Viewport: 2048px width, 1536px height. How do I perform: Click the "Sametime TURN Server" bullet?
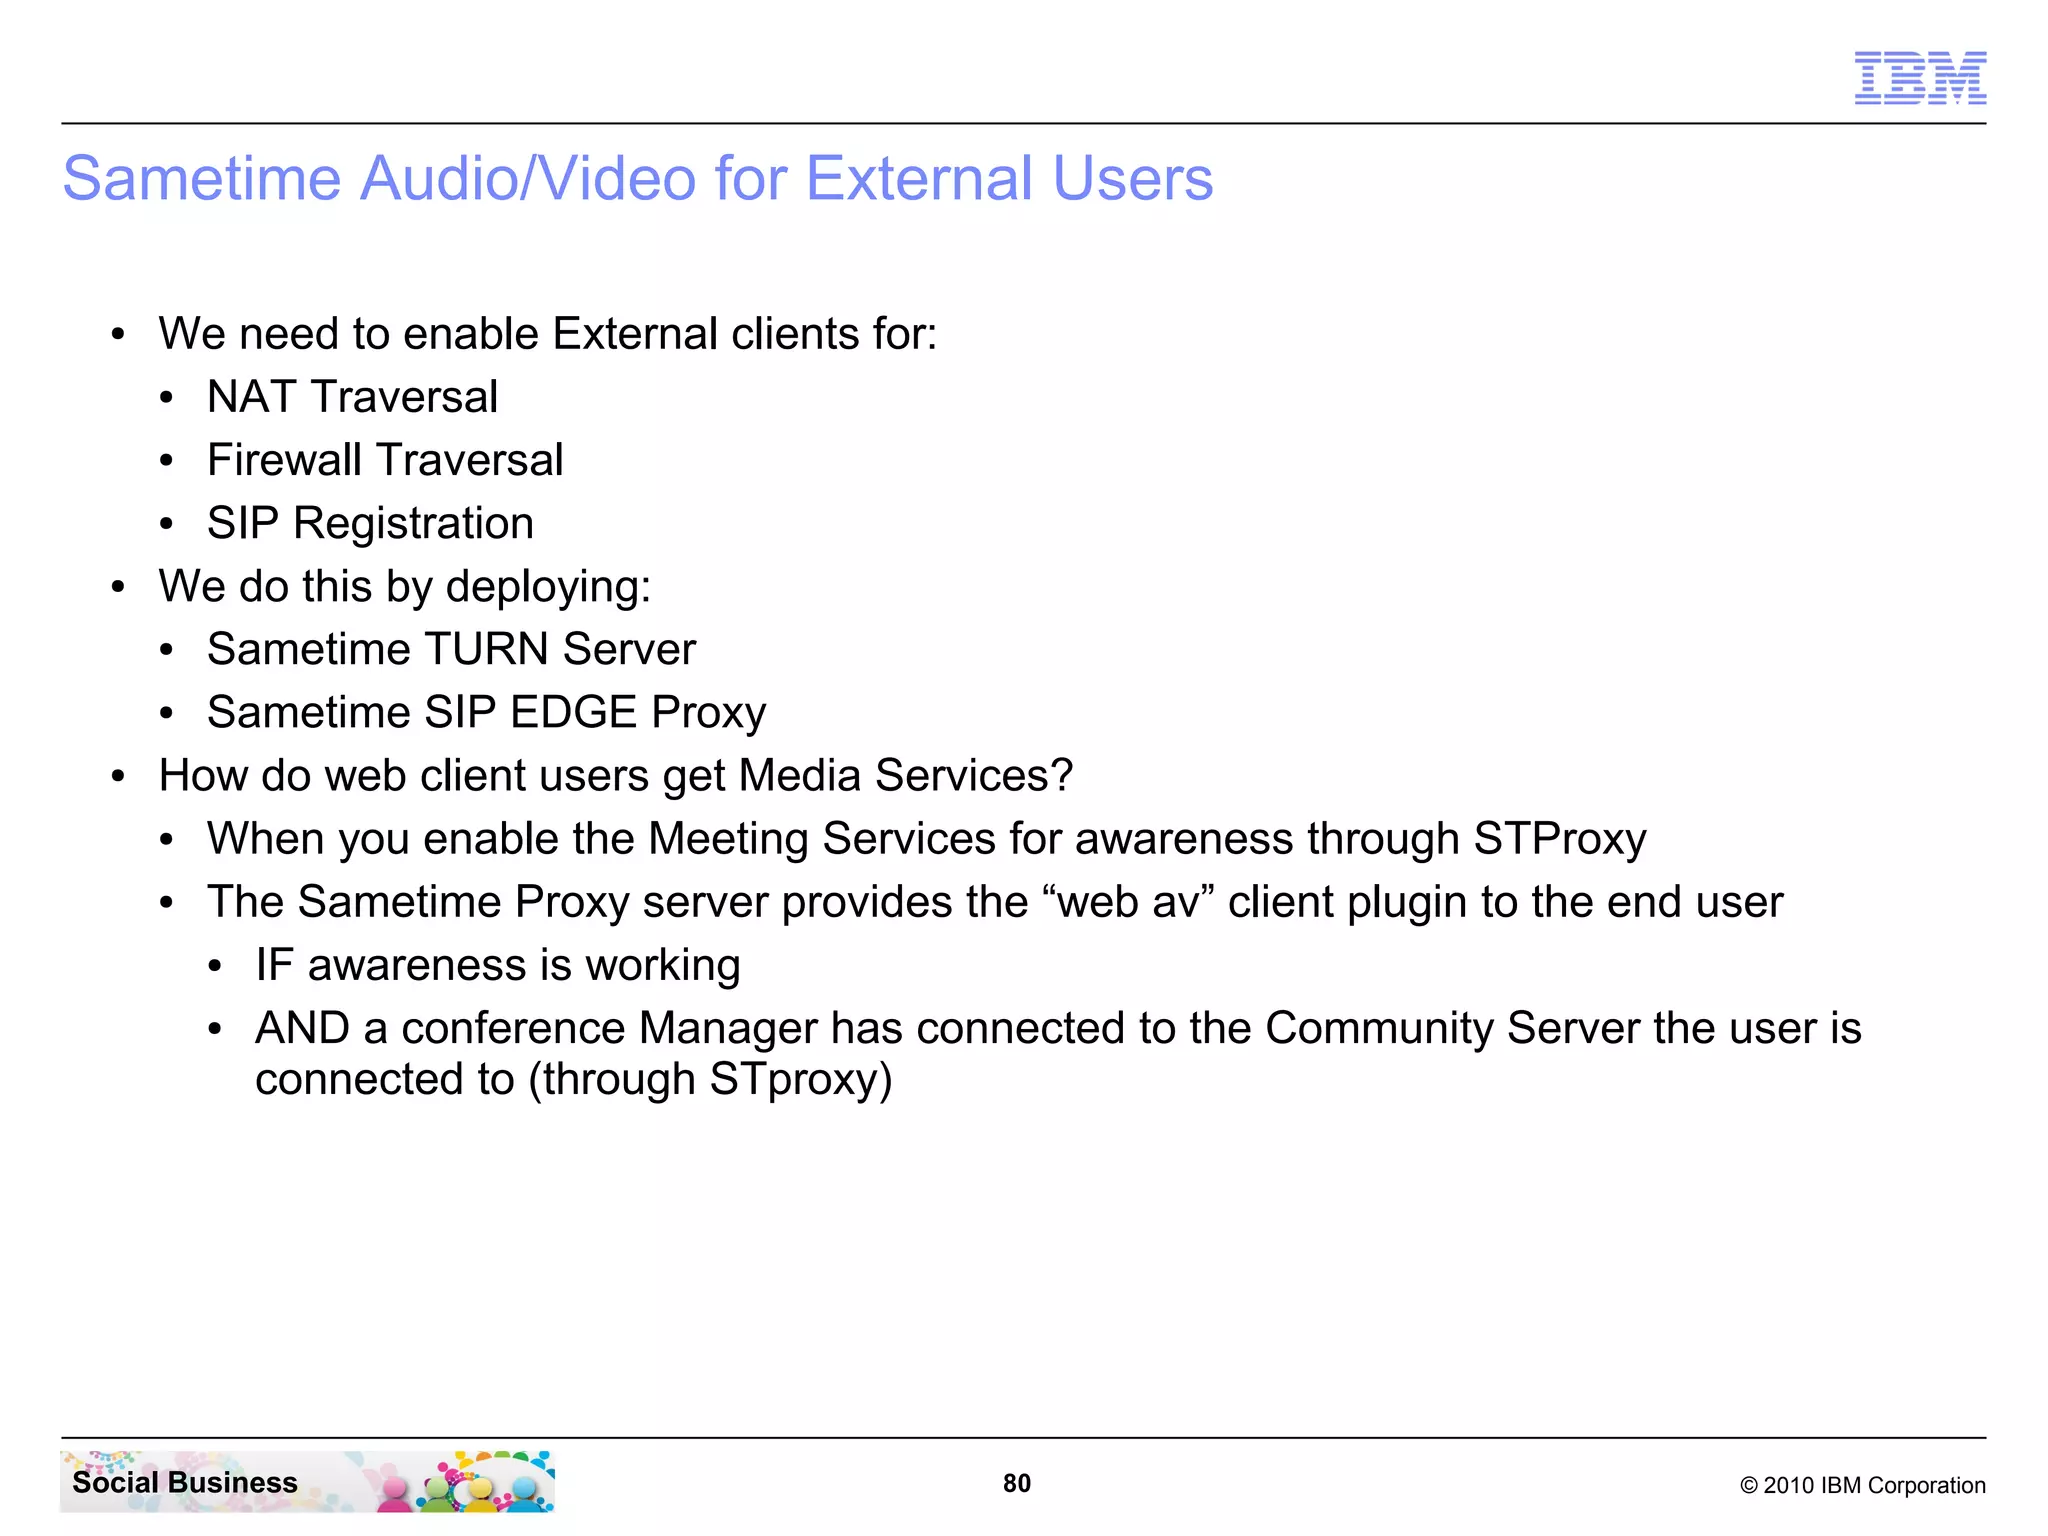pyautogui.click(x=451, y=649)
